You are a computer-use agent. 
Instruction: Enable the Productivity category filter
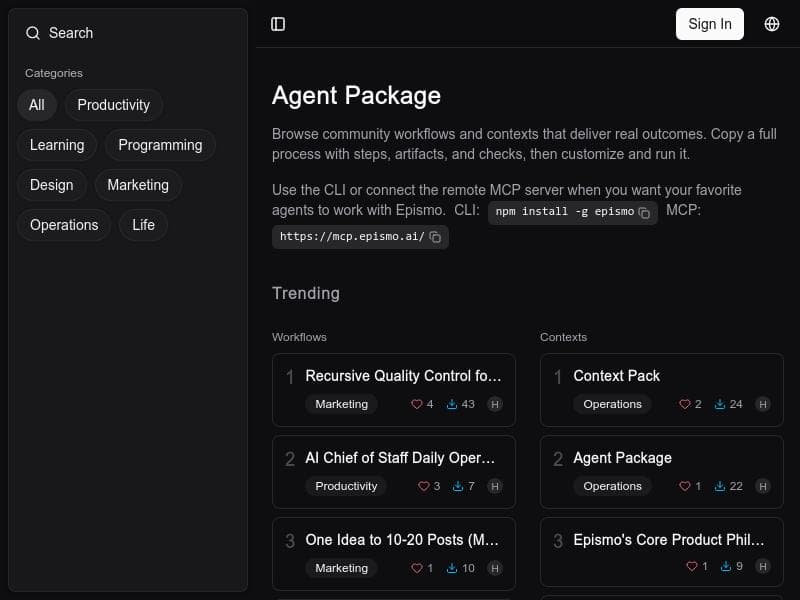tap(113, 105)
